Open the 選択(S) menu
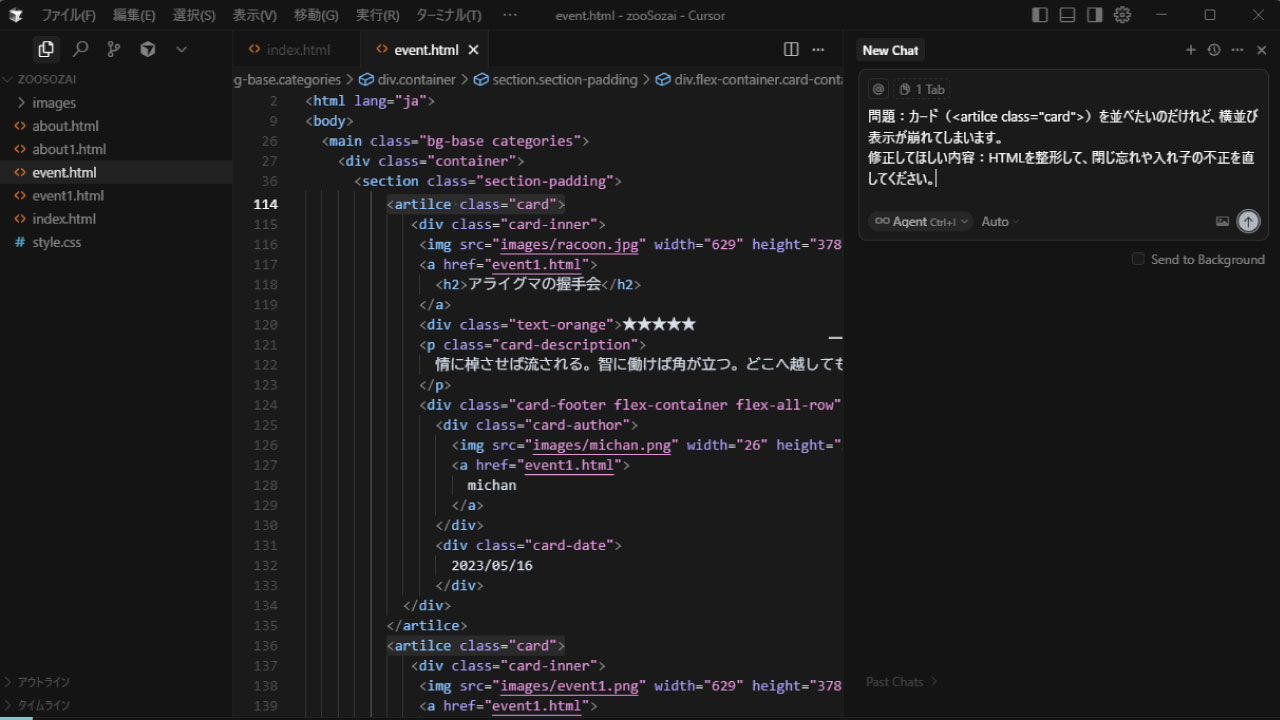This screenshot has width=1280, height=720. tap(194, 15)
